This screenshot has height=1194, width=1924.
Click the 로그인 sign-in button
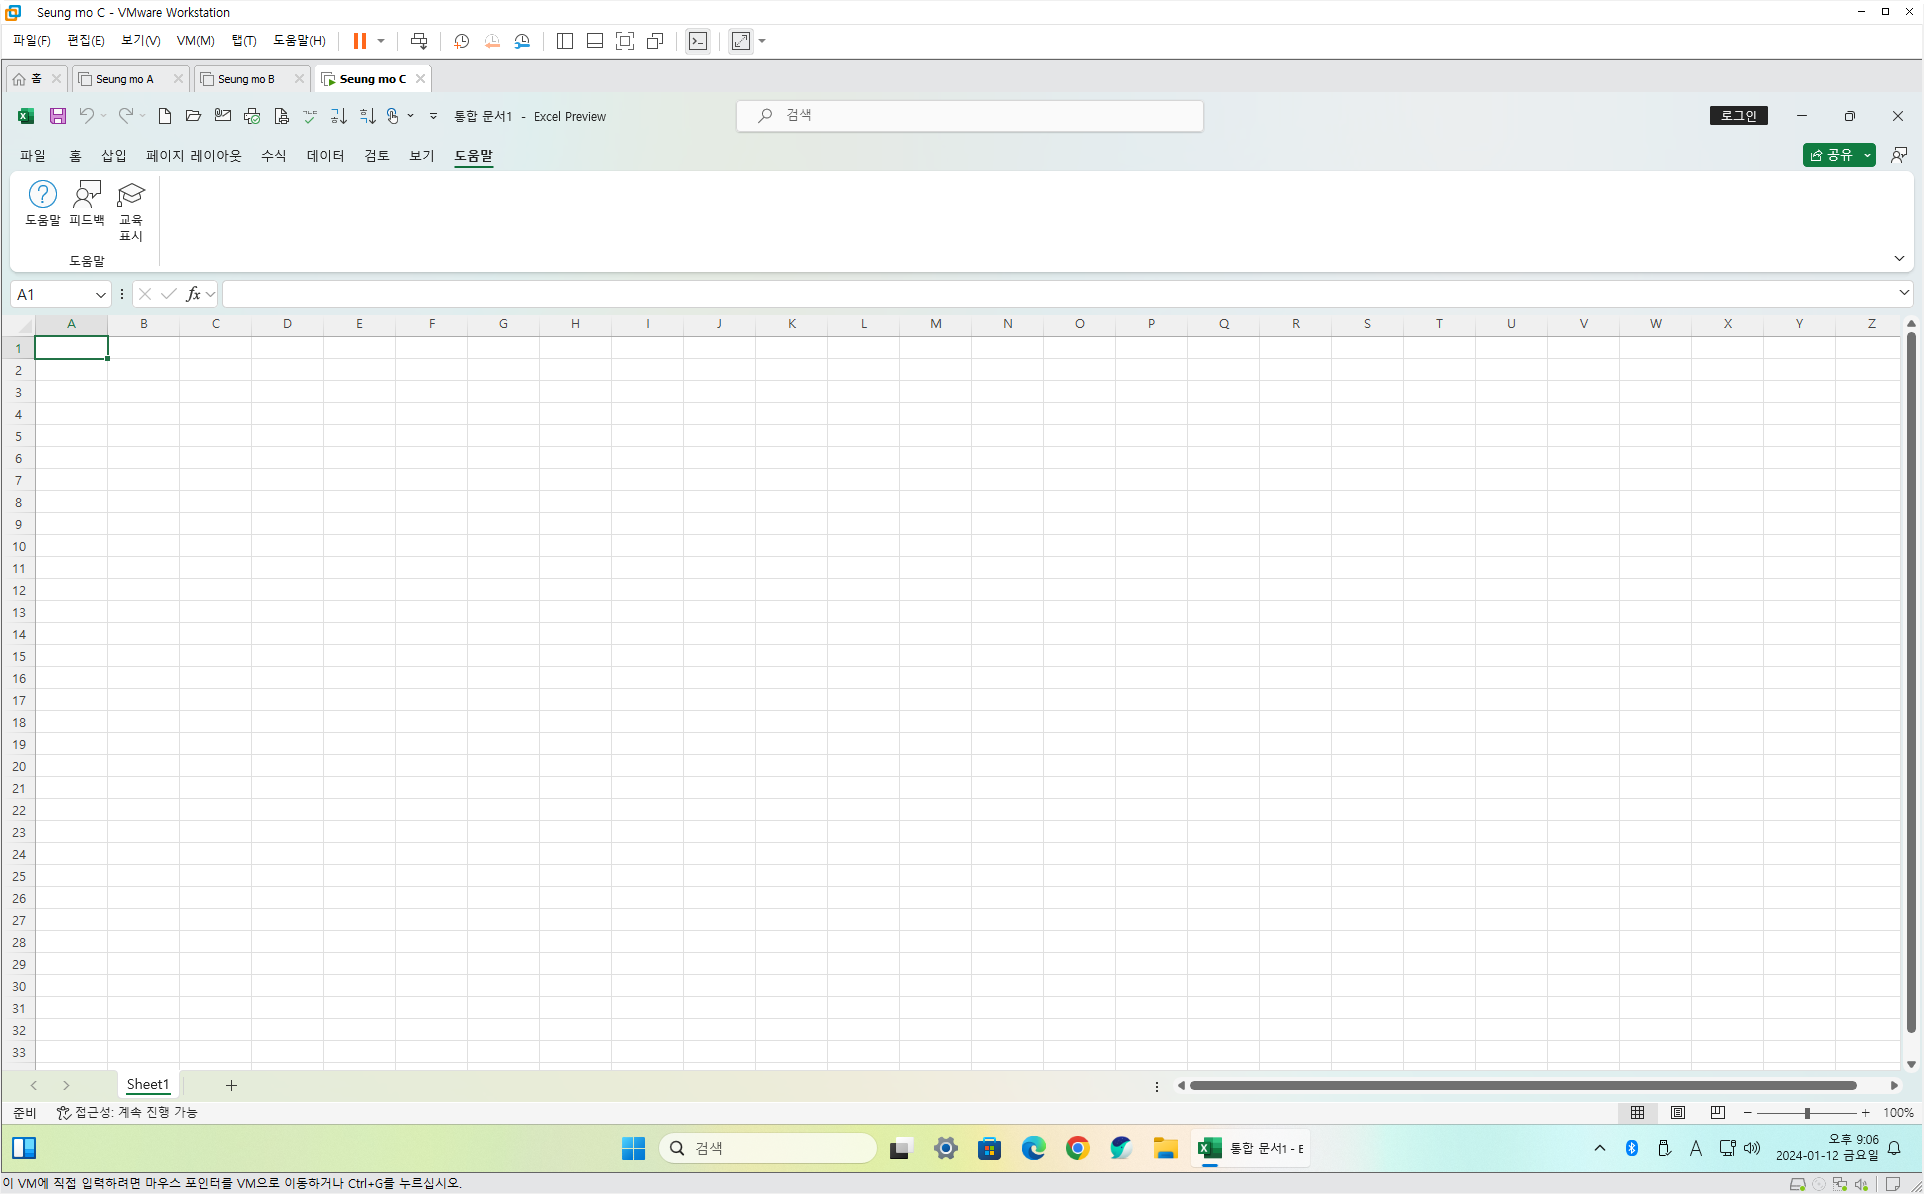click(1738, 116)
